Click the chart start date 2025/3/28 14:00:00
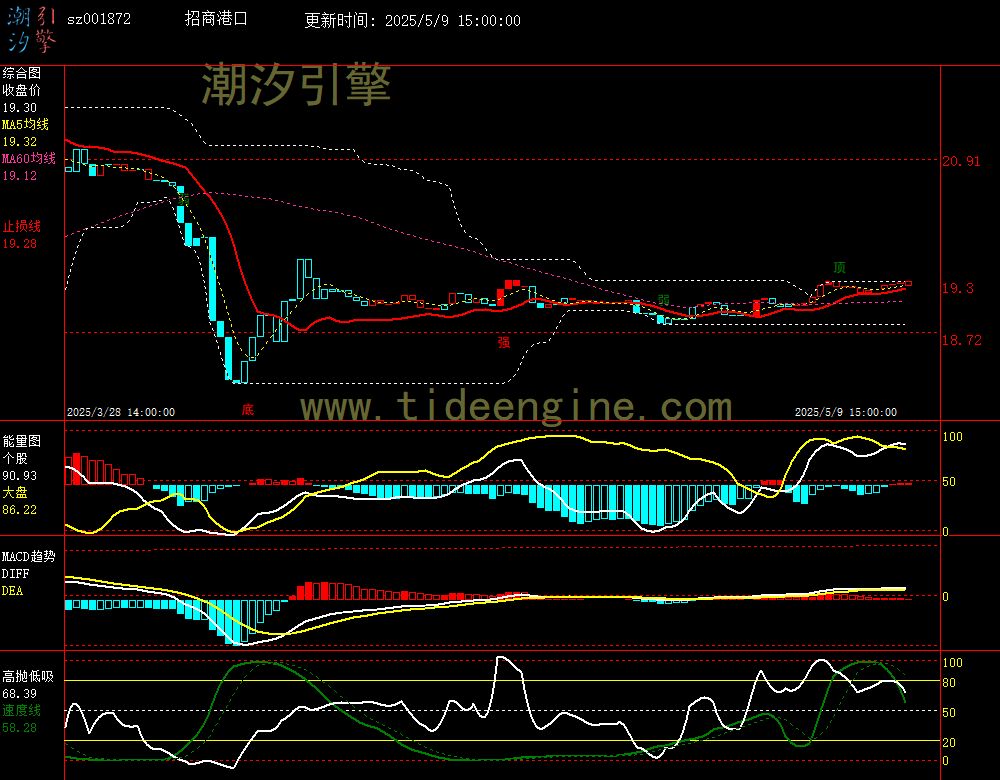This screenshot has height=780, width=1000. click(x=121, y=413)
